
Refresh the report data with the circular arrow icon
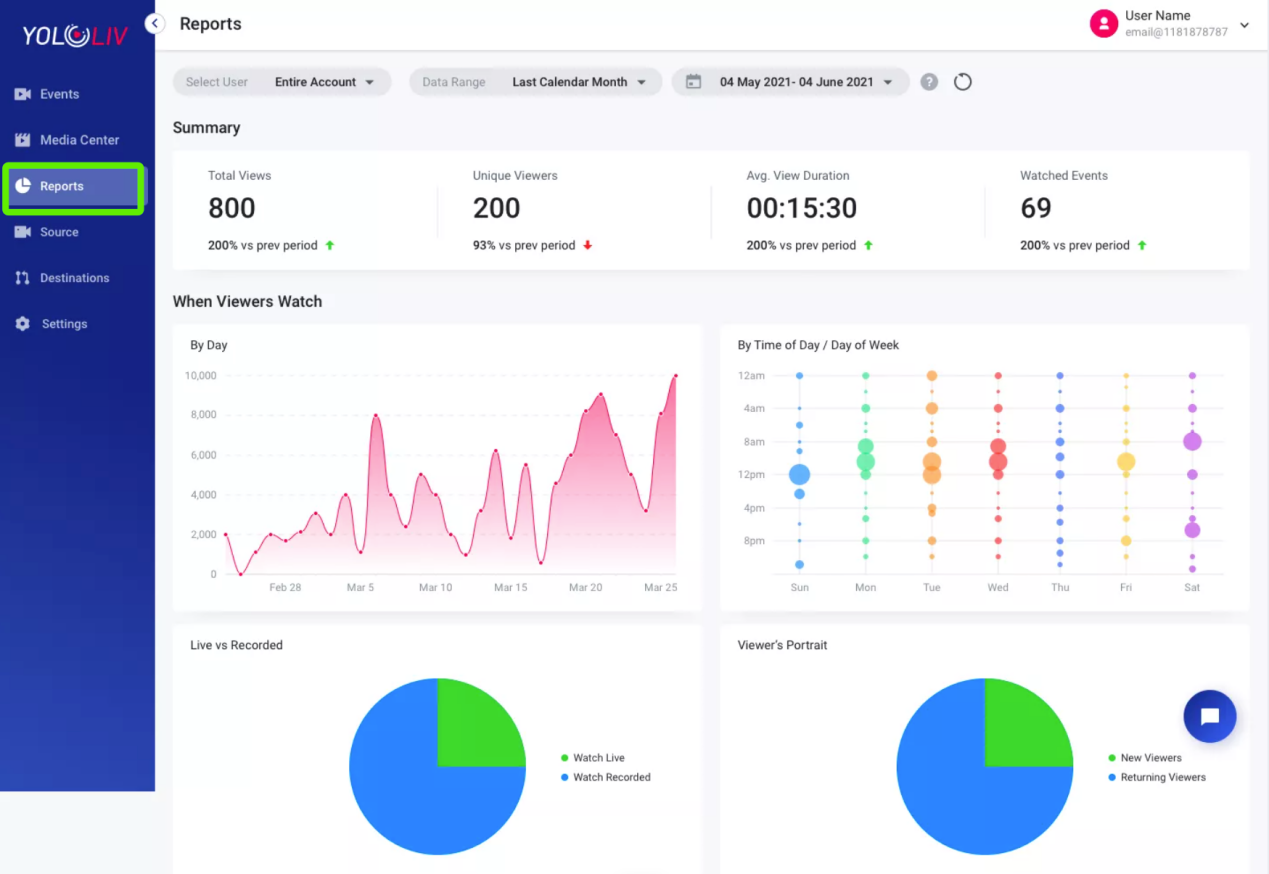[x=963, y=82]
